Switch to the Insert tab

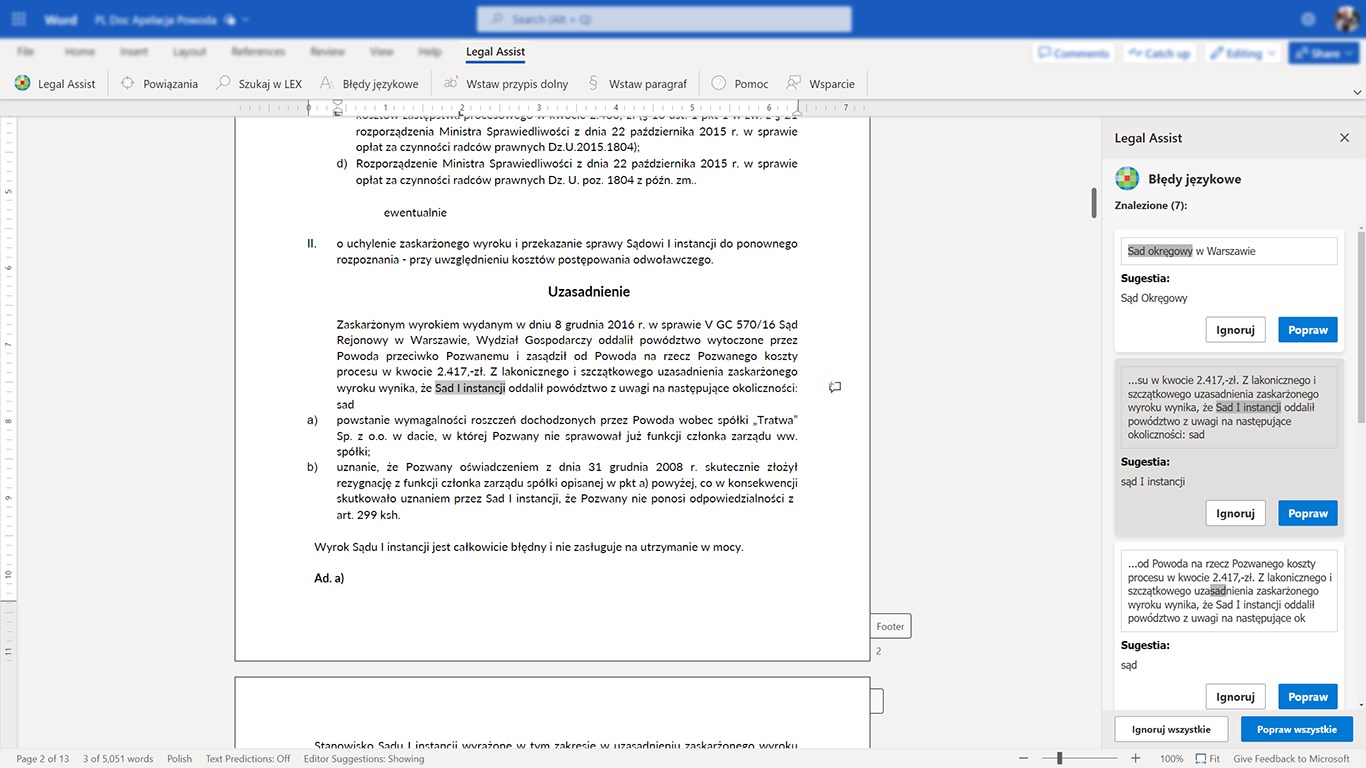[134, 51]
